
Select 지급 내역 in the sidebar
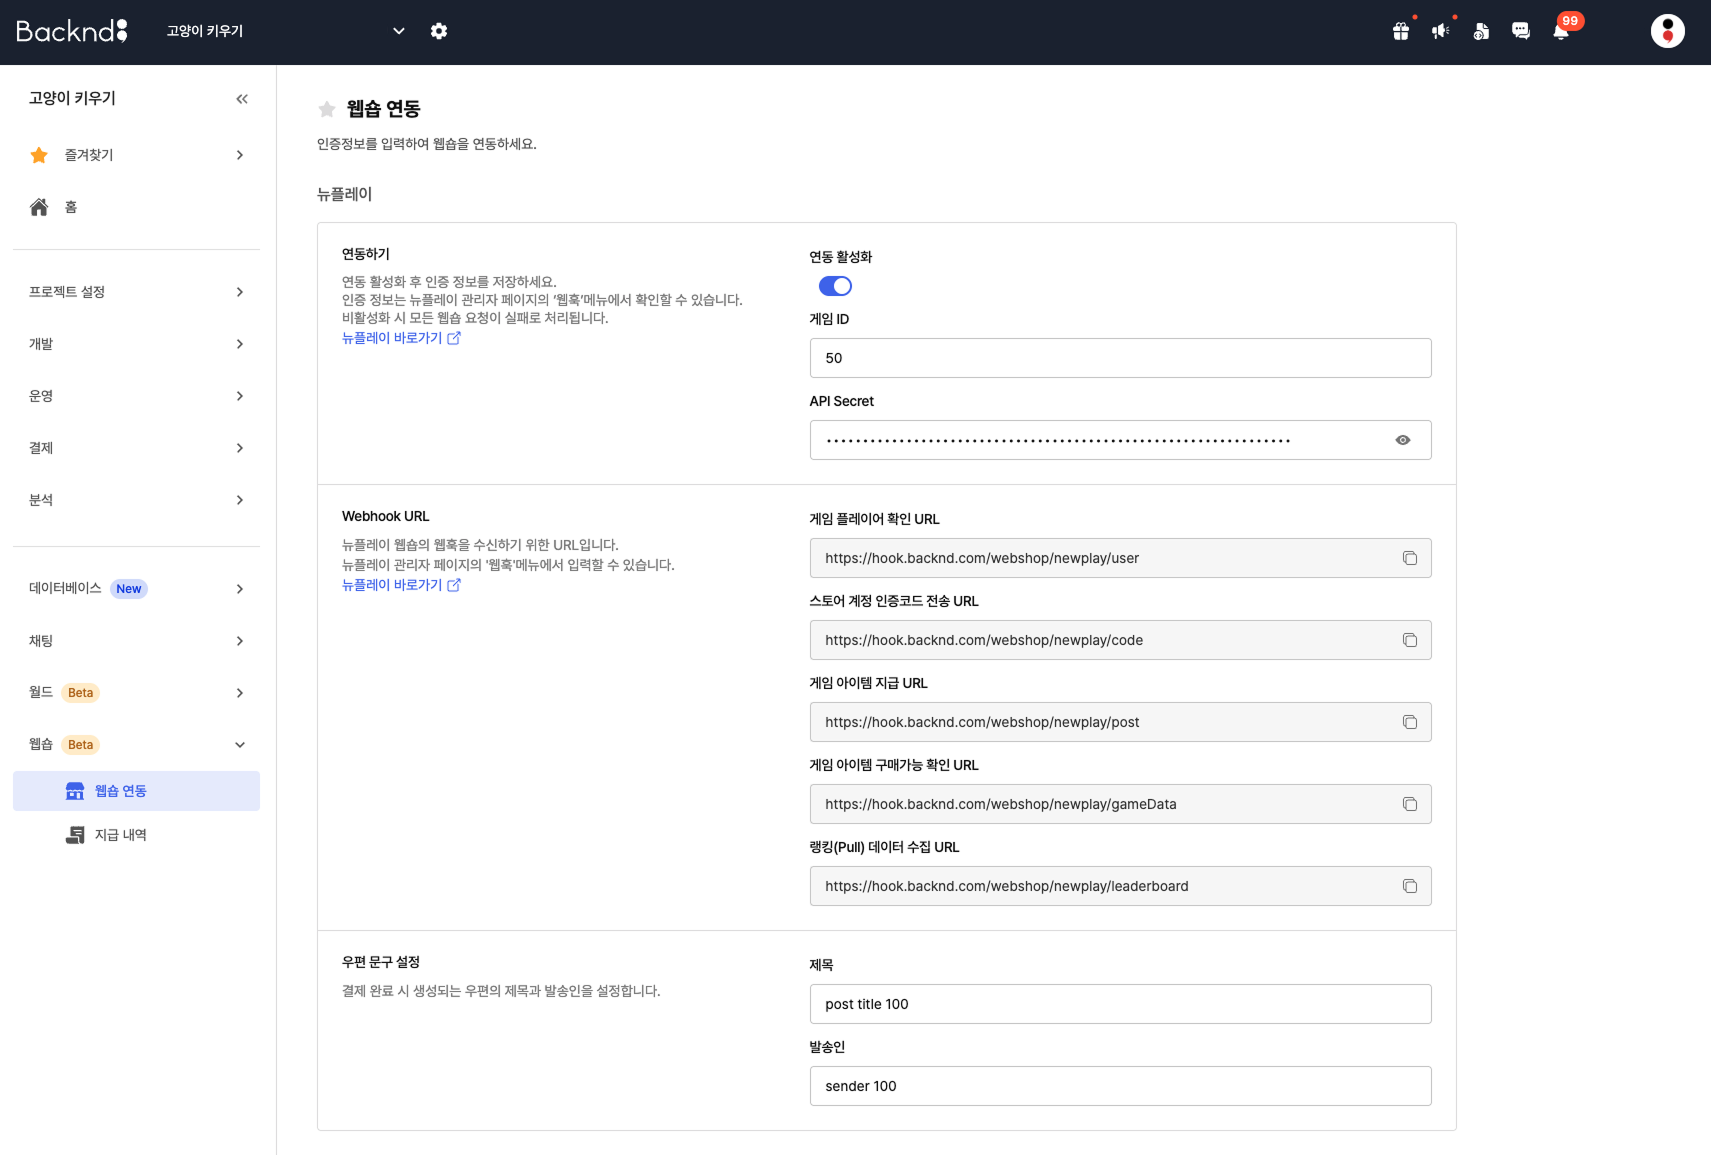coord(121,835)
